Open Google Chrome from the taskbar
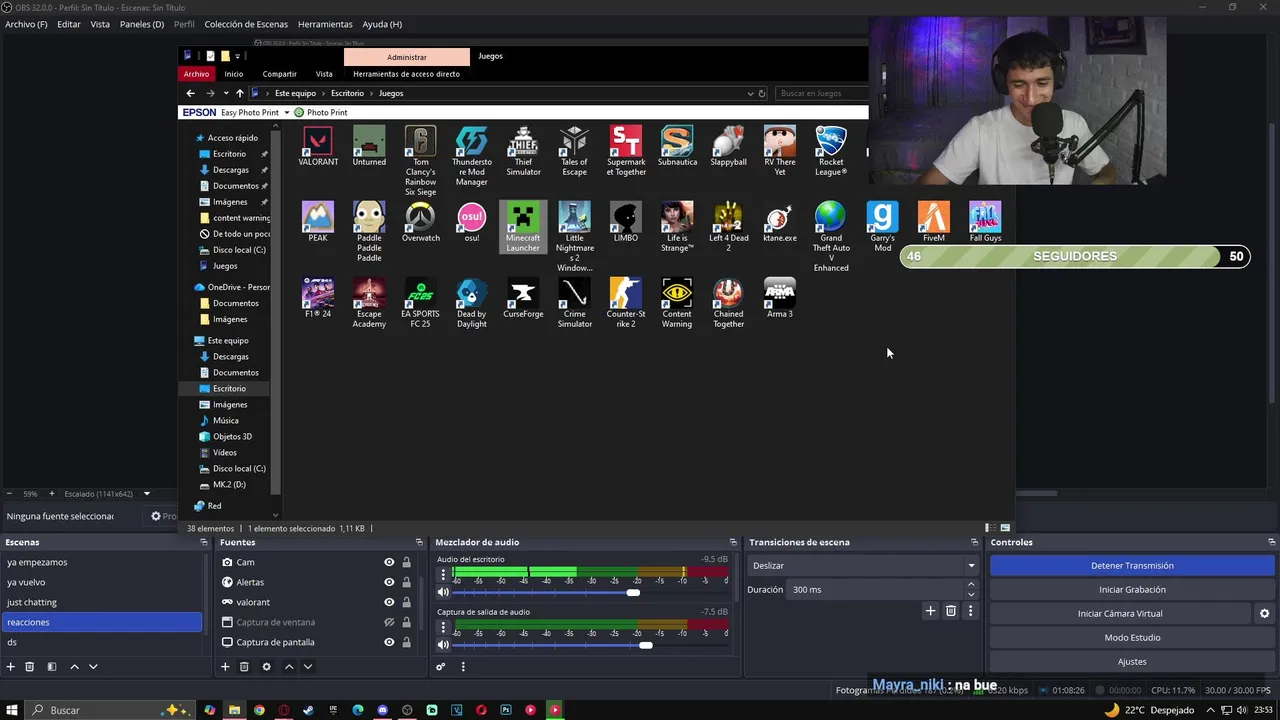 click(259, 710)
